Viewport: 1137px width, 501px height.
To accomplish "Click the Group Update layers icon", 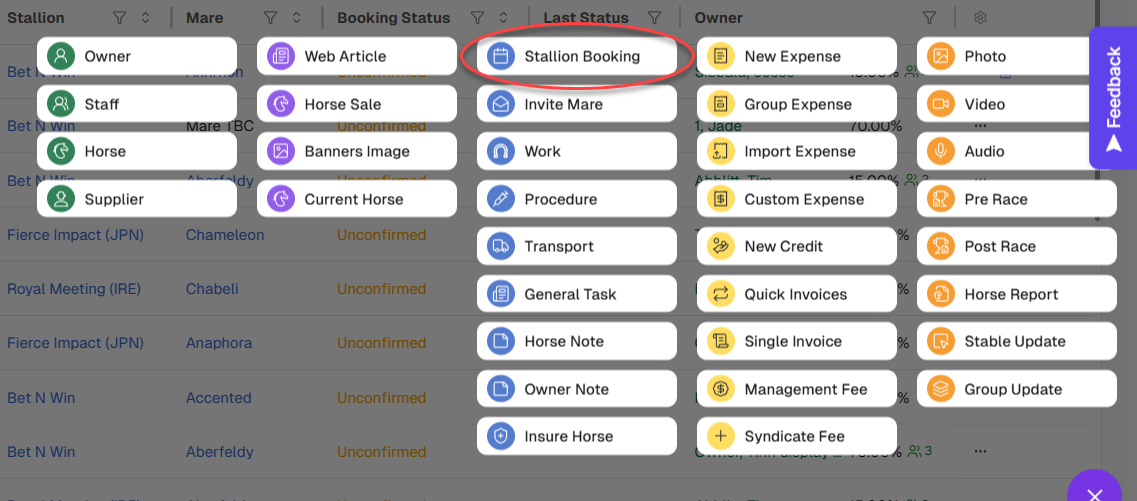I will (940, 389).
